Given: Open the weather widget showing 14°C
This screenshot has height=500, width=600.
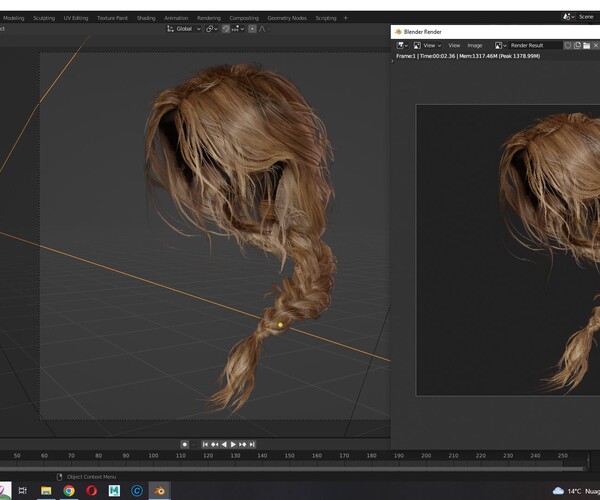Looking at the screenshot, I should [x=576, y=491].
